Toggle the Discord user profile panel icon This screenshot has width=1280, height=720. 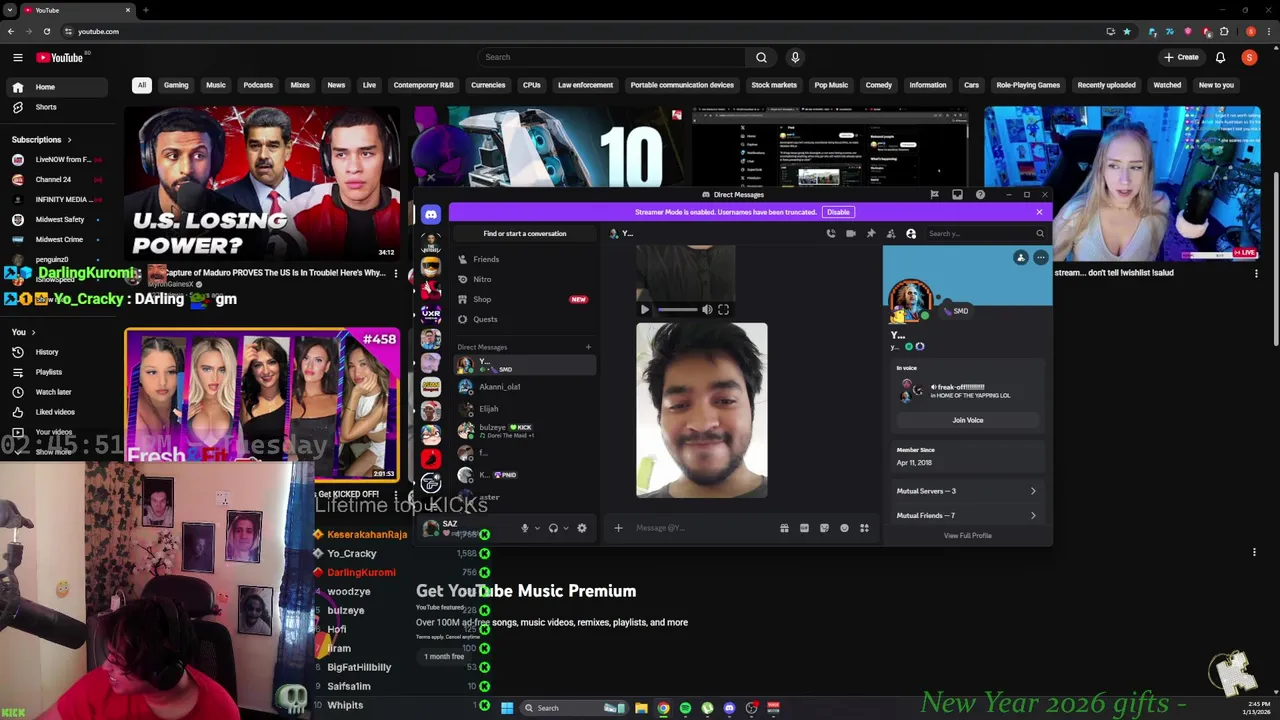pyautogui.click(x=911, y=233)
